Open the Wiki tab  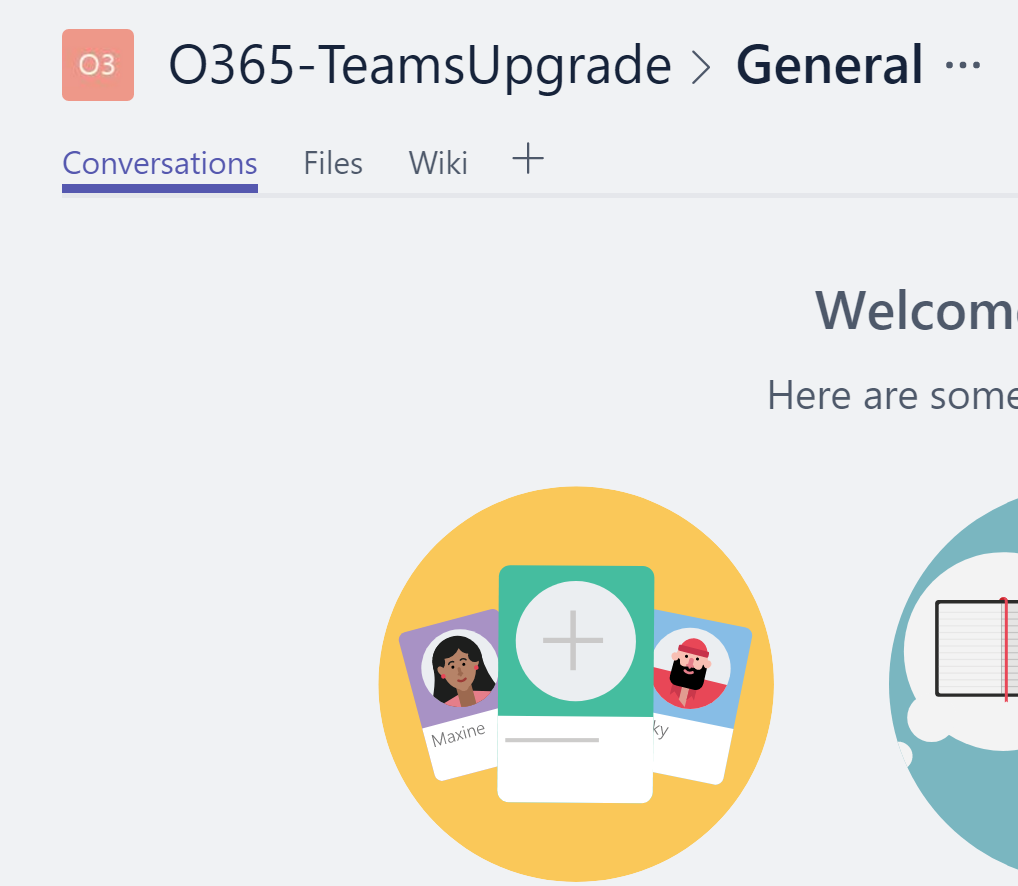coord(438,163)
